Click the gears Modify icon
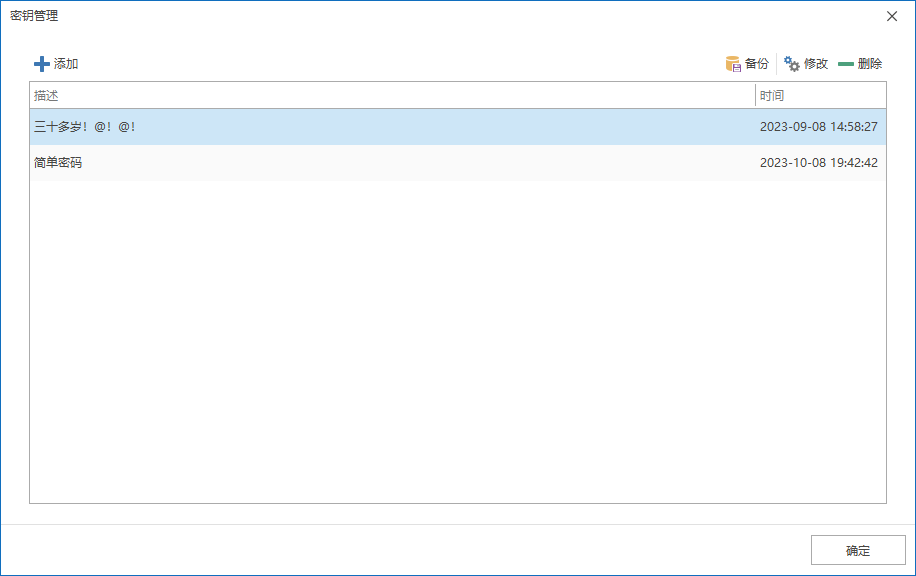 click(792, 64)
